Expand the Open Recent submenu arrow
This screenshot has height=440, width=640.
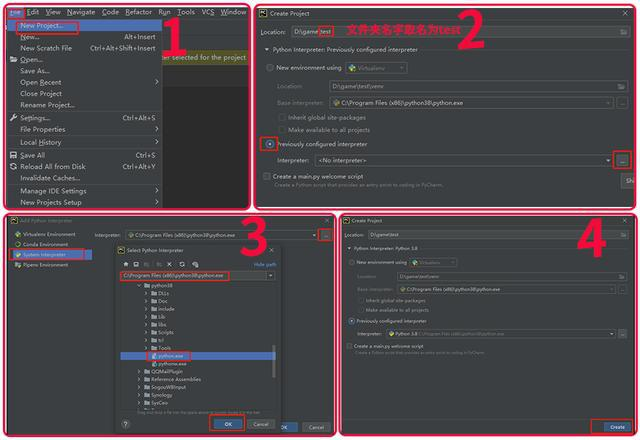(x=157, y=82)
